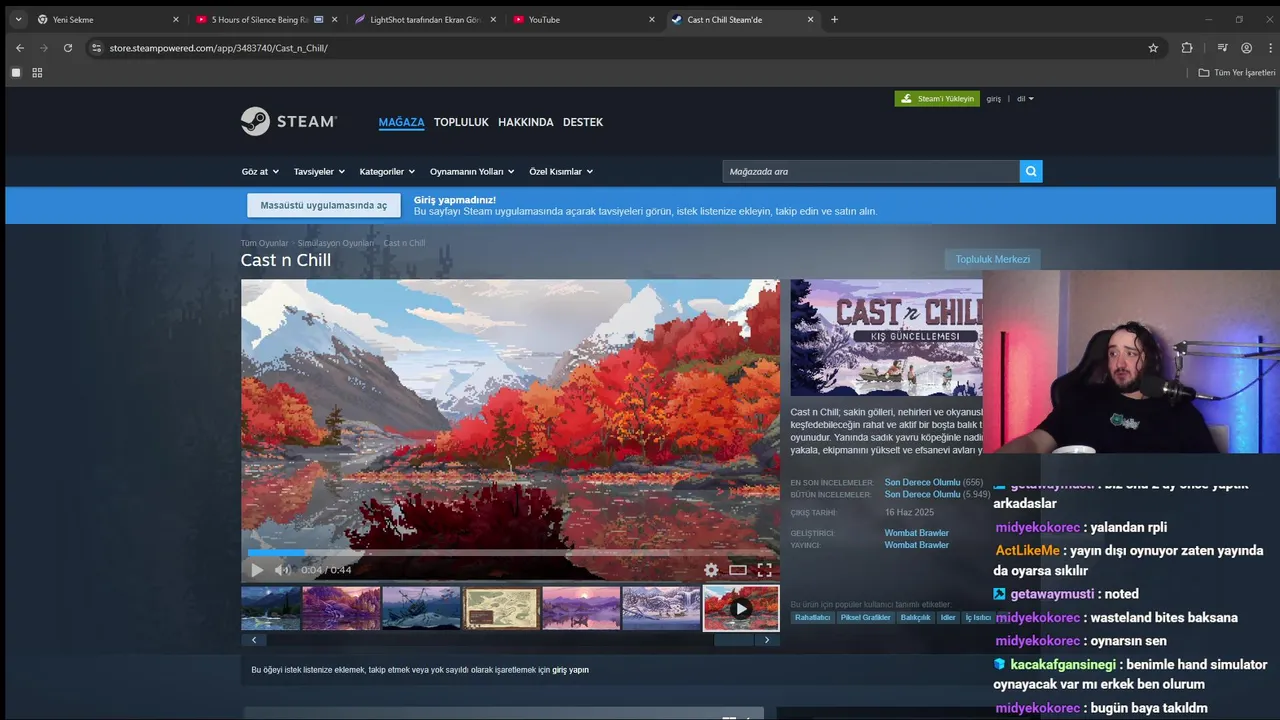
Task: Follow the Simülasyon Oyunları breadcrumb link
Action: tap(335, 243)
